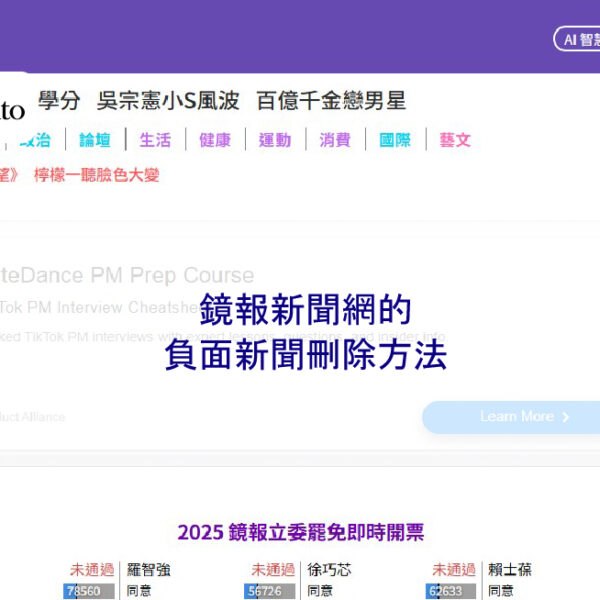Go to the 運動 section

click(275, 140)
